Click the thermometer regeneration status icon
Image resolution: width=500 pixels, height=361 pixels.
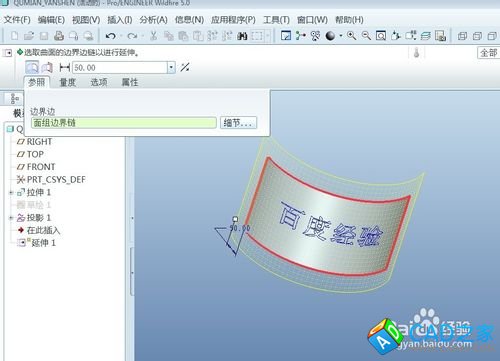[416, 53]
